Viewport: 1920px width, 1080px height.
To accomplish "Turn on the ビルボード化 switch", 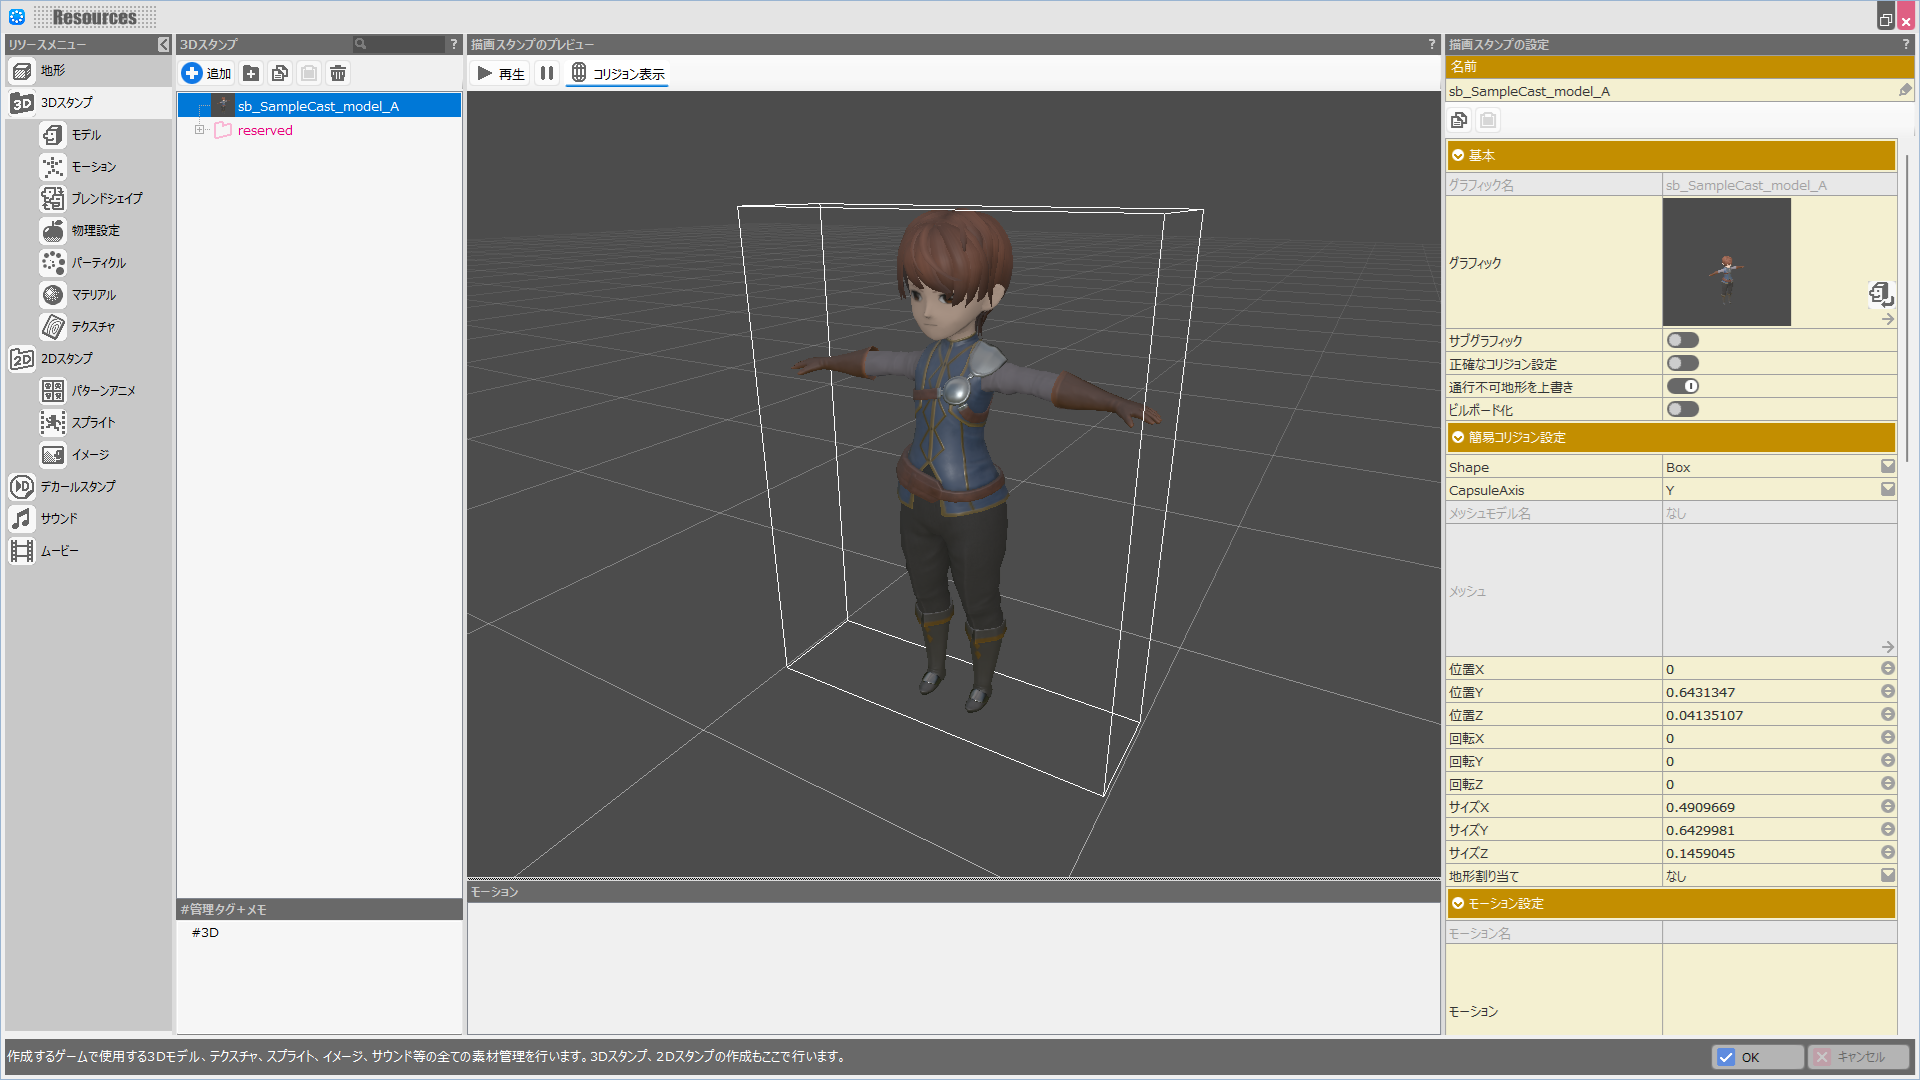I will click(1682, 410).
